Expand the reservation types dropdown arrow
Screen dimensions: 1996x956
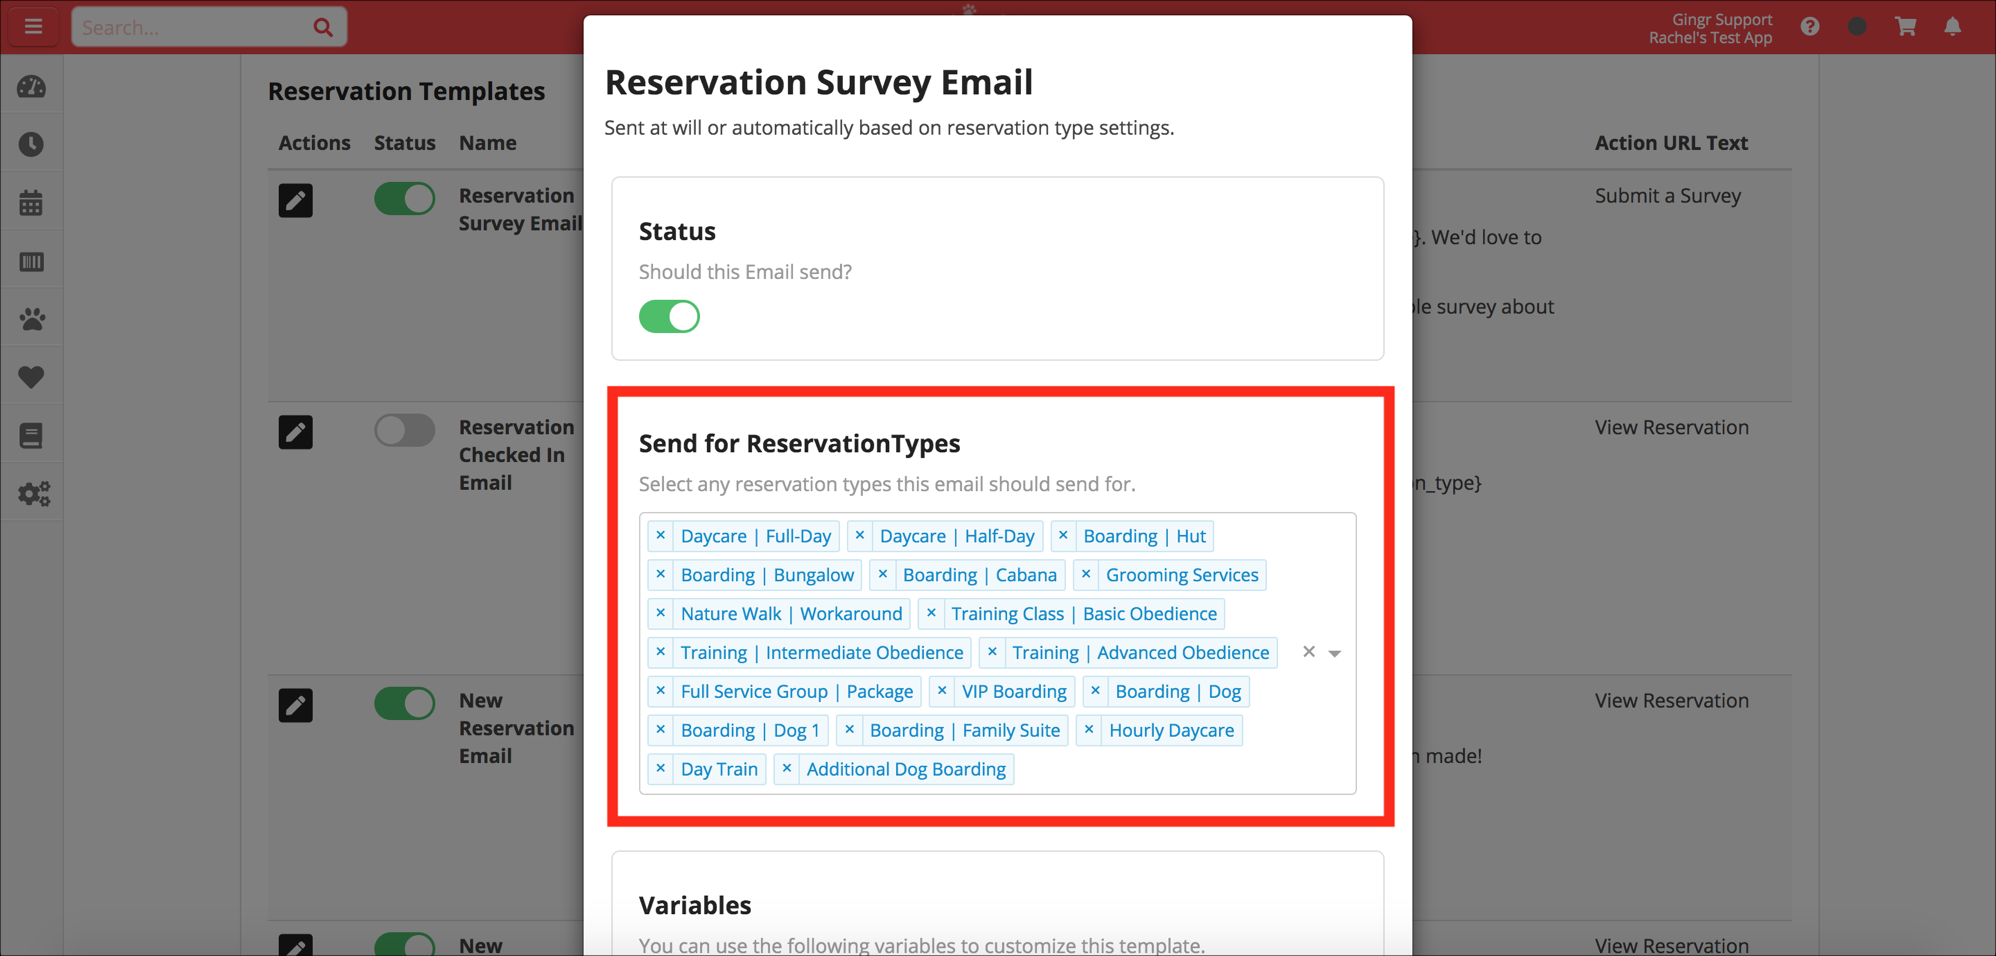point(1335,654)
